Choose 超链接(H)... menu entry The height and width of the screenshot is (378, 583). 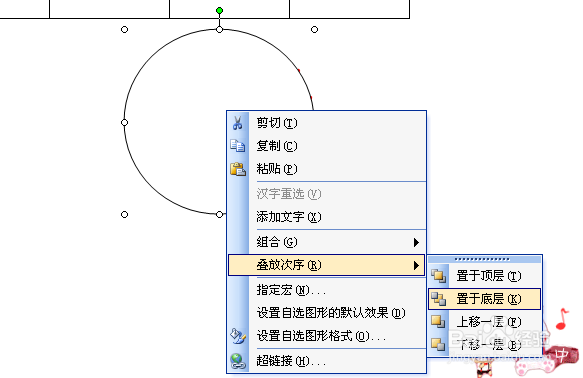pyautogui.click(x=326, y=361)
